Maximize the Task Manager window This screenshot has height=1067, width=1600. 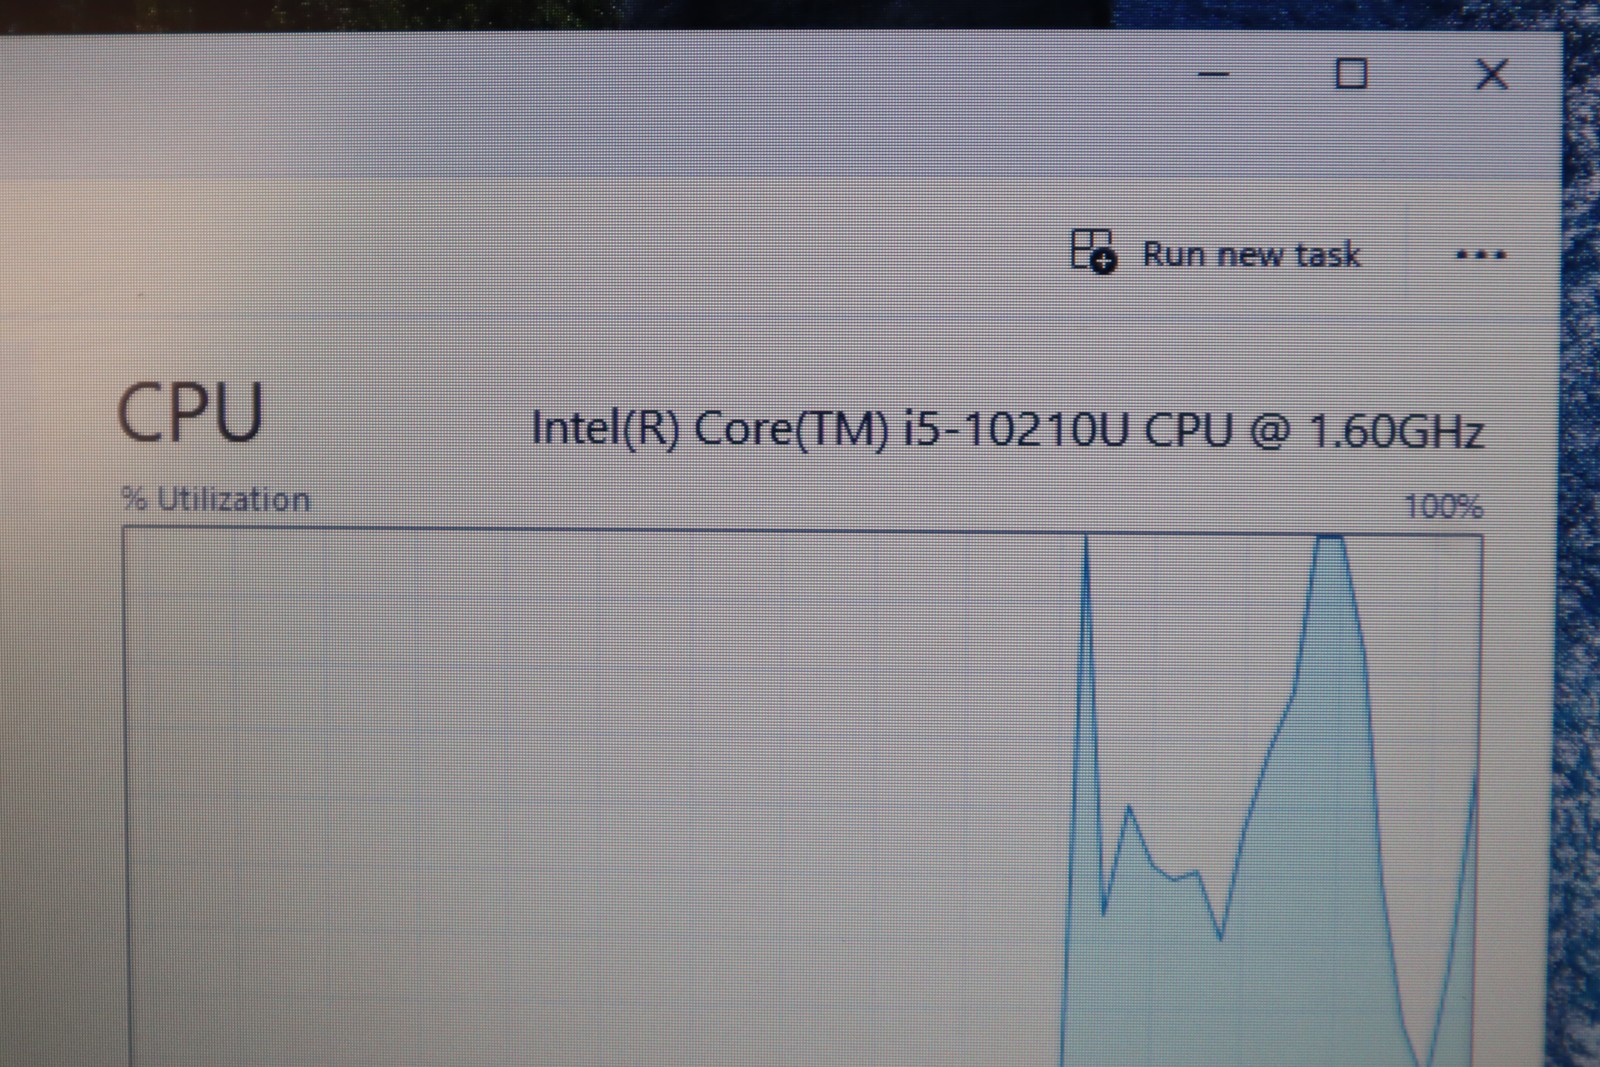1351,73
